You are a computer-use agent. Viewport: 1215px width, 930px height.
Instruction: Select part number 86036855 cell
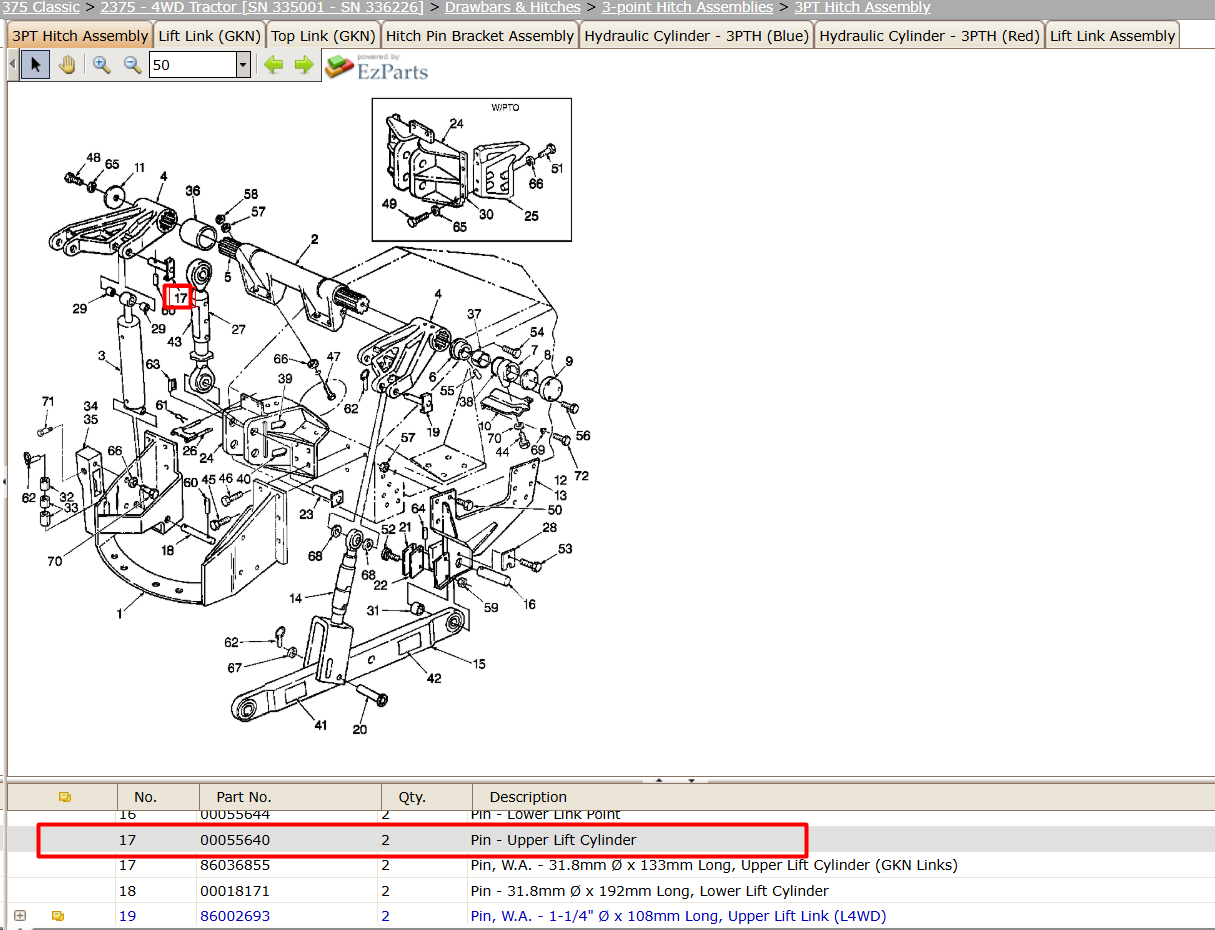235,865
